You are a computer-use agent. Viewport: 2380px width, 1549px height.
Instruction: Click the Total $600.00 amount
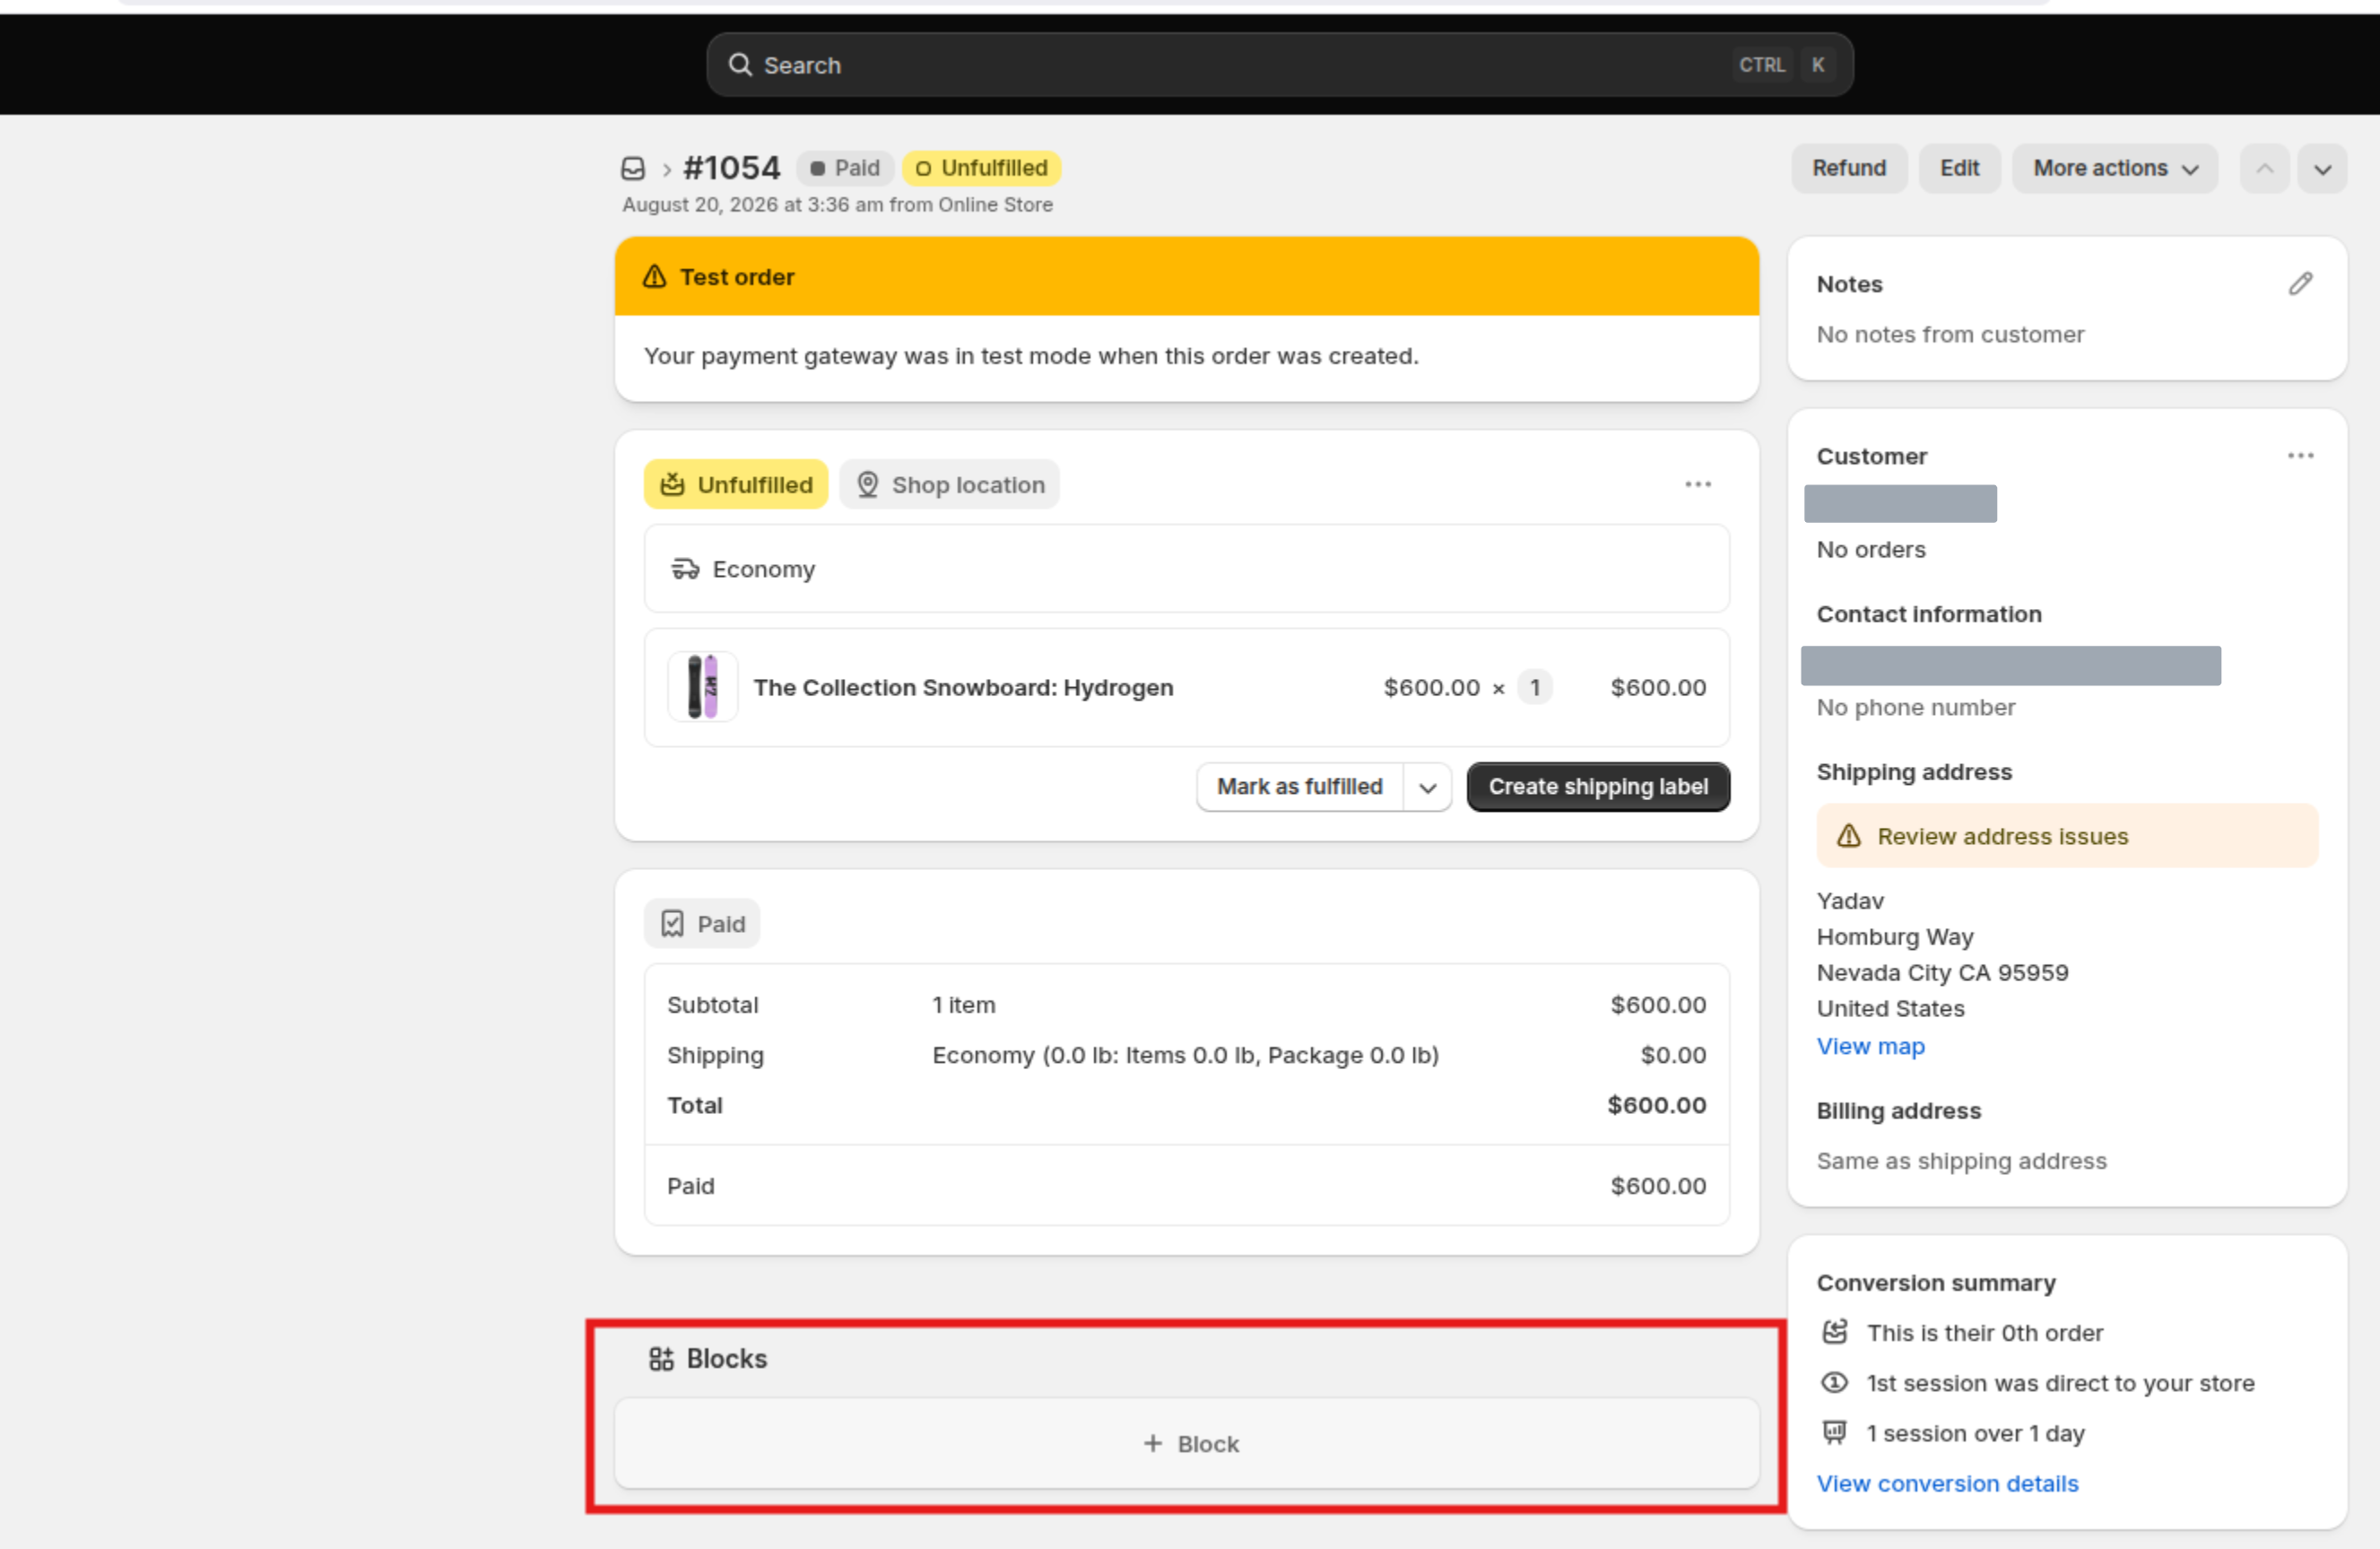pyautogui.click(x=1656, y=1105)
